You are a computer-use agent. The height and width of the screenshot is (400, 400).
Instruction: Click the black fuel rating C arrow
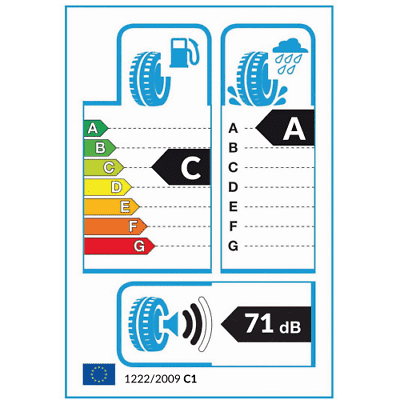[x=181, y=167]
